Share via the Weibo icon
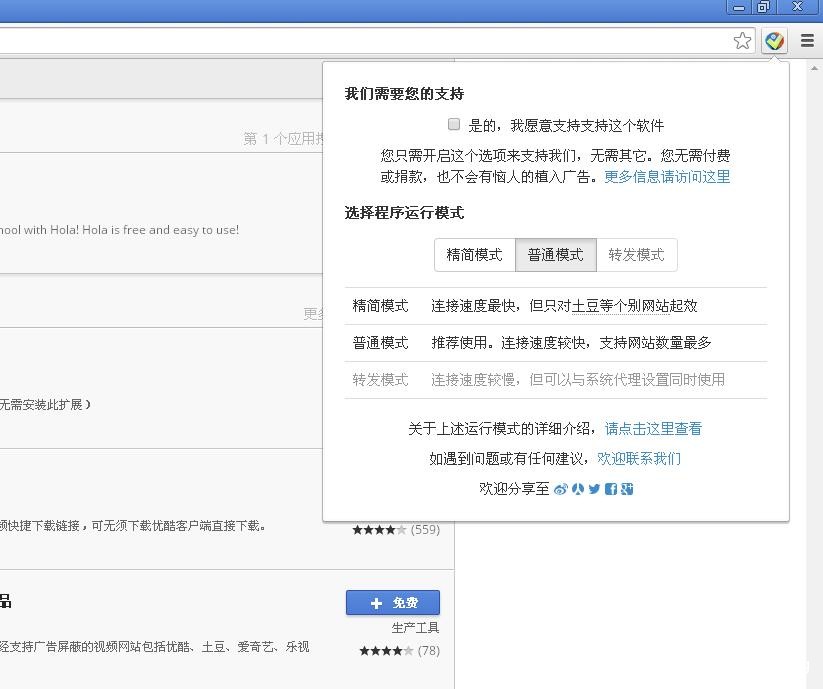 (x=561, y=489)
